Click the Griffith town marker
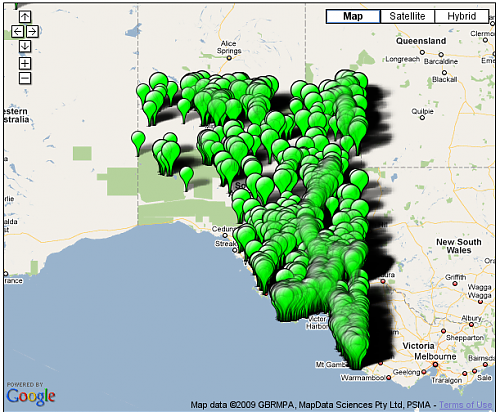Image resolution: width=500 pixels, height=412 pixels. 455,284
